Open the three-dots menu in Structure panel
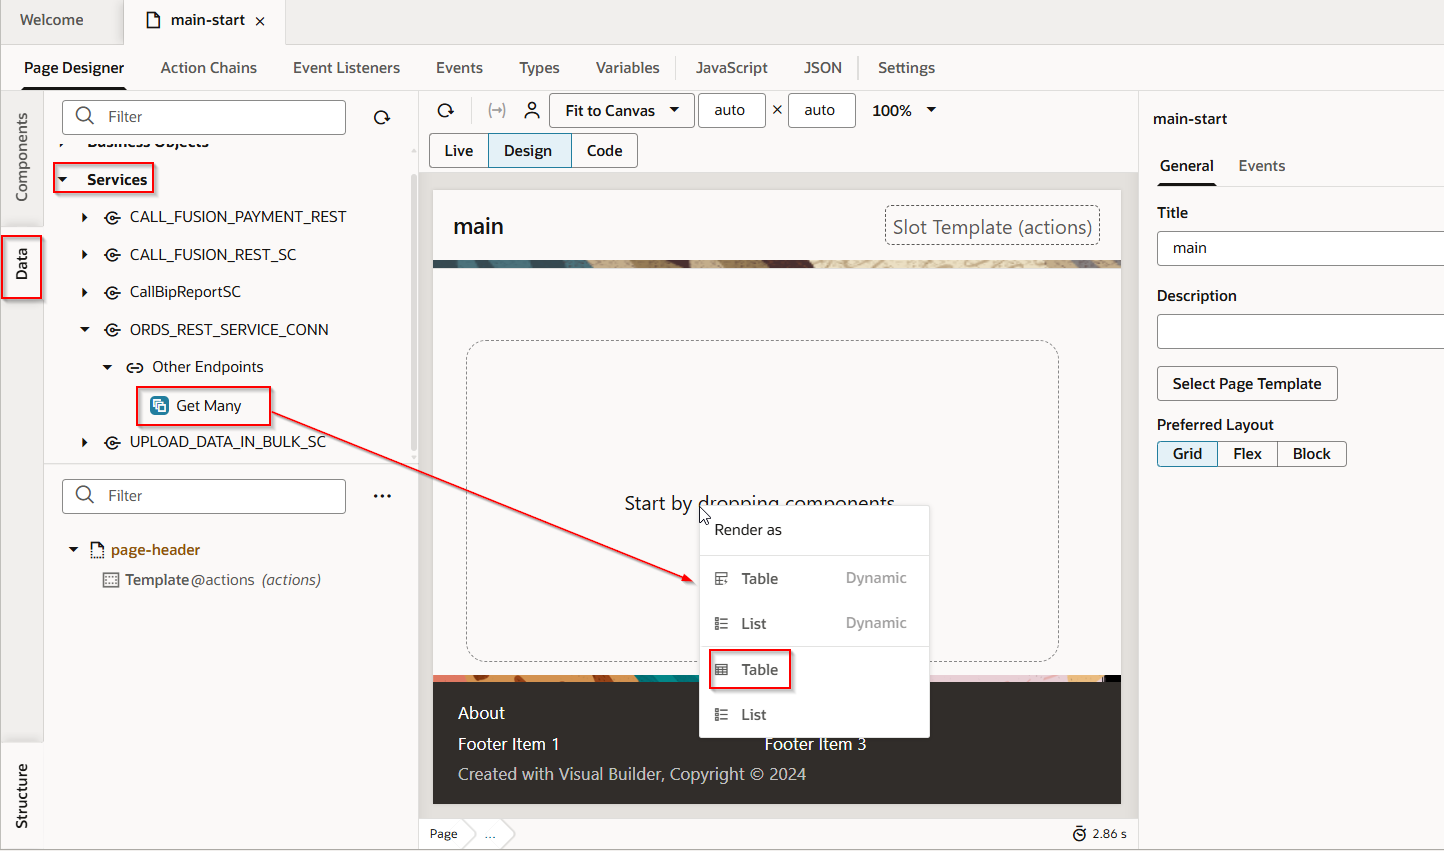Image resolution: width=1444 pixels, height=851 pixels. tap(382, 496)
